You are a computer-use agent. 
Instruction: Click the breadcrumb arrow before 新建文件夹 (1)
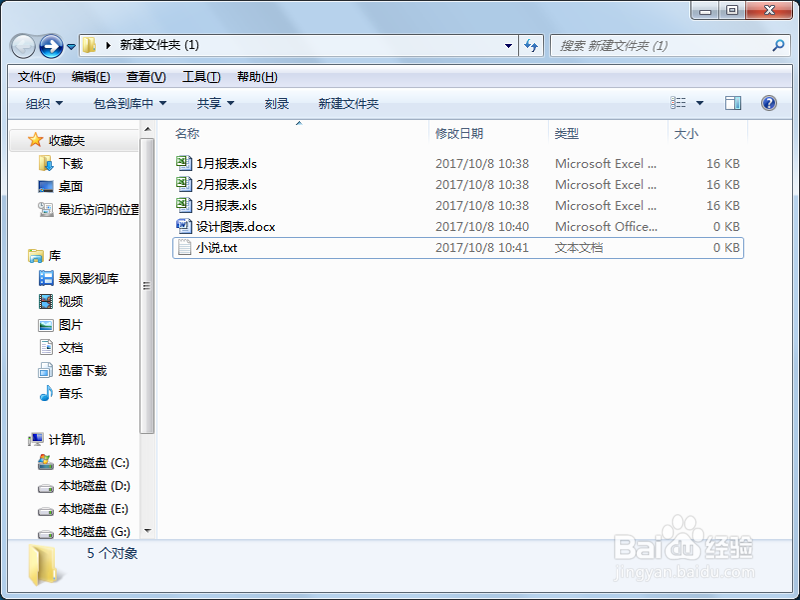[x=108, y=45]
